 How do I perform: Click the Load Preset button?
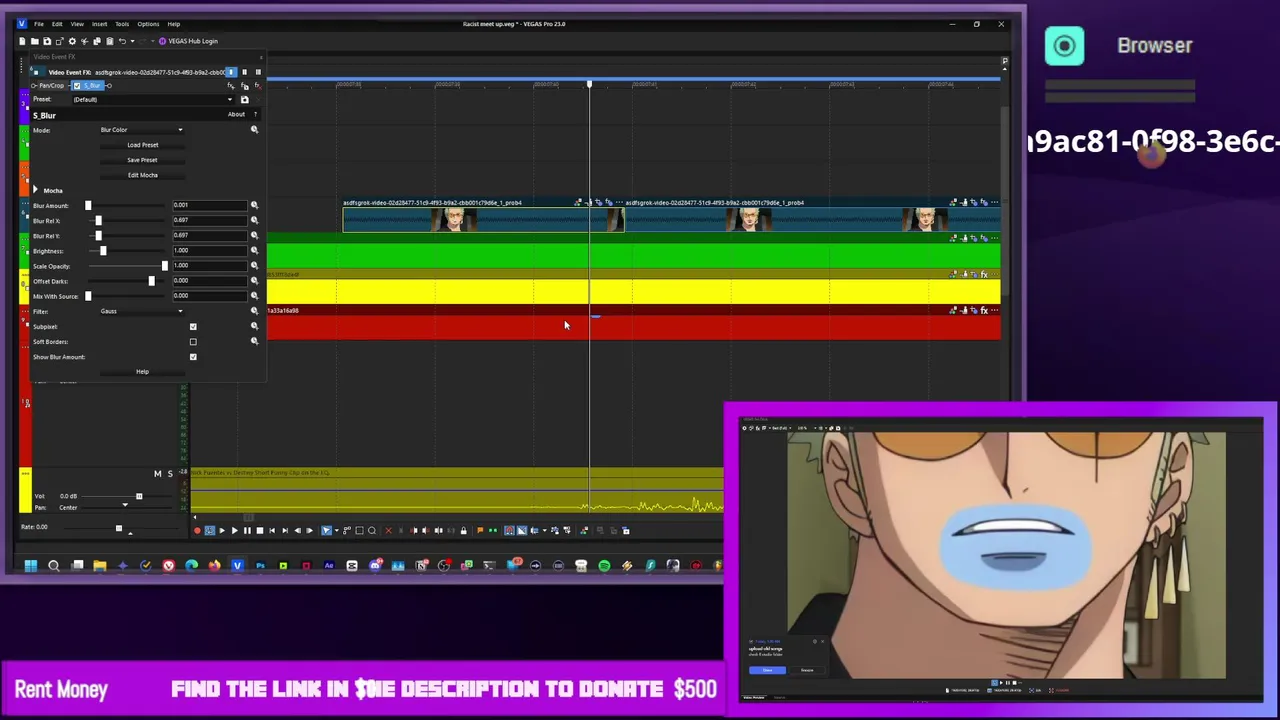click(x=142, y=145)
